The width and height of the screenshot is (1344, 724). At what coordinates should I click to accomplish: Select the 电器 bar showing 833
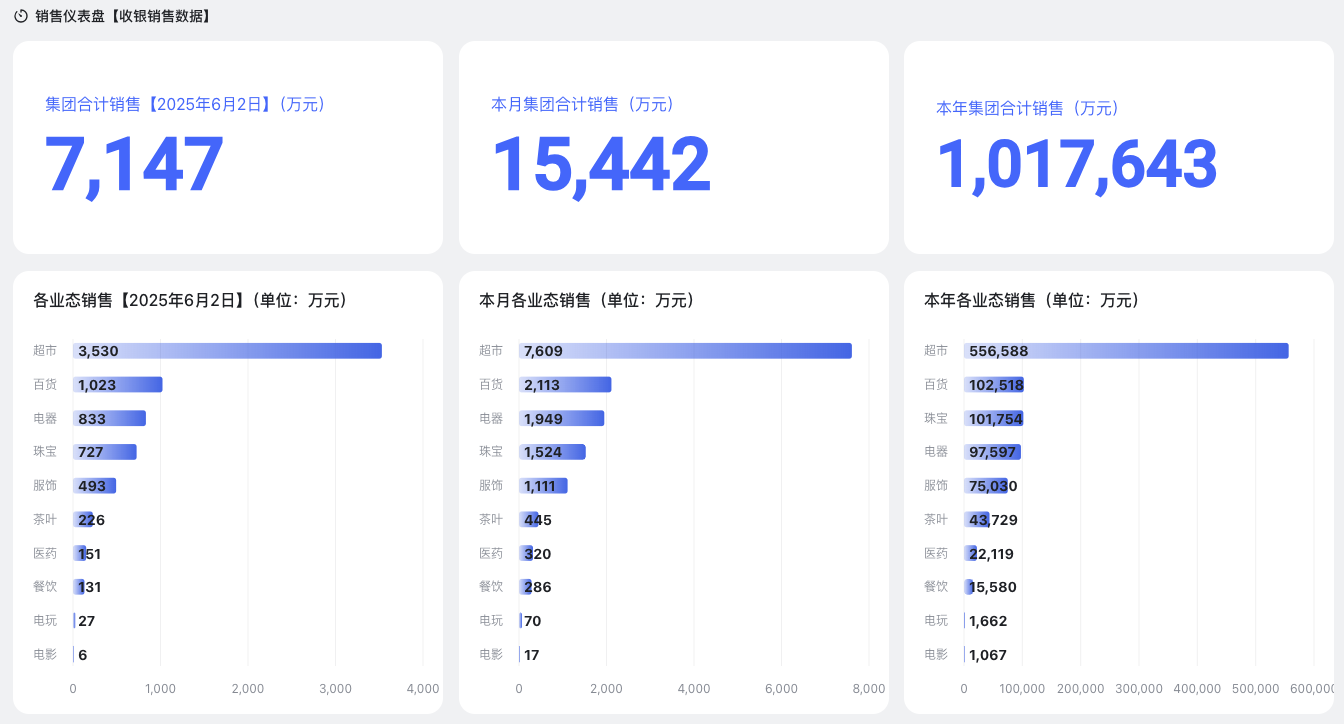110,418
